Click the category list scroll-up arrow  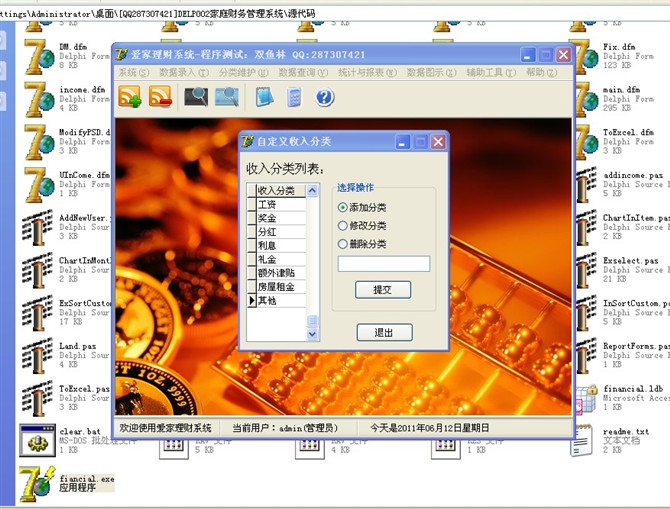312,190
